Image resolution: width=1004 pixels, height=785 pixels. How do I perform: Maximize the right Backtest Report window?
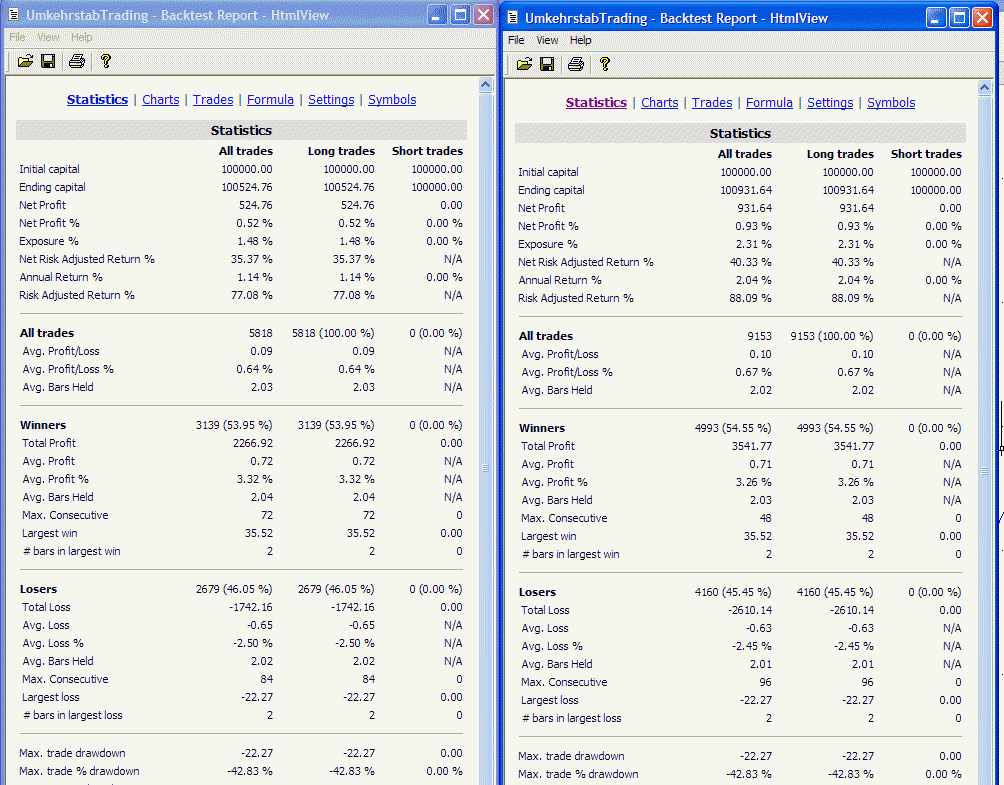(959, 18)
